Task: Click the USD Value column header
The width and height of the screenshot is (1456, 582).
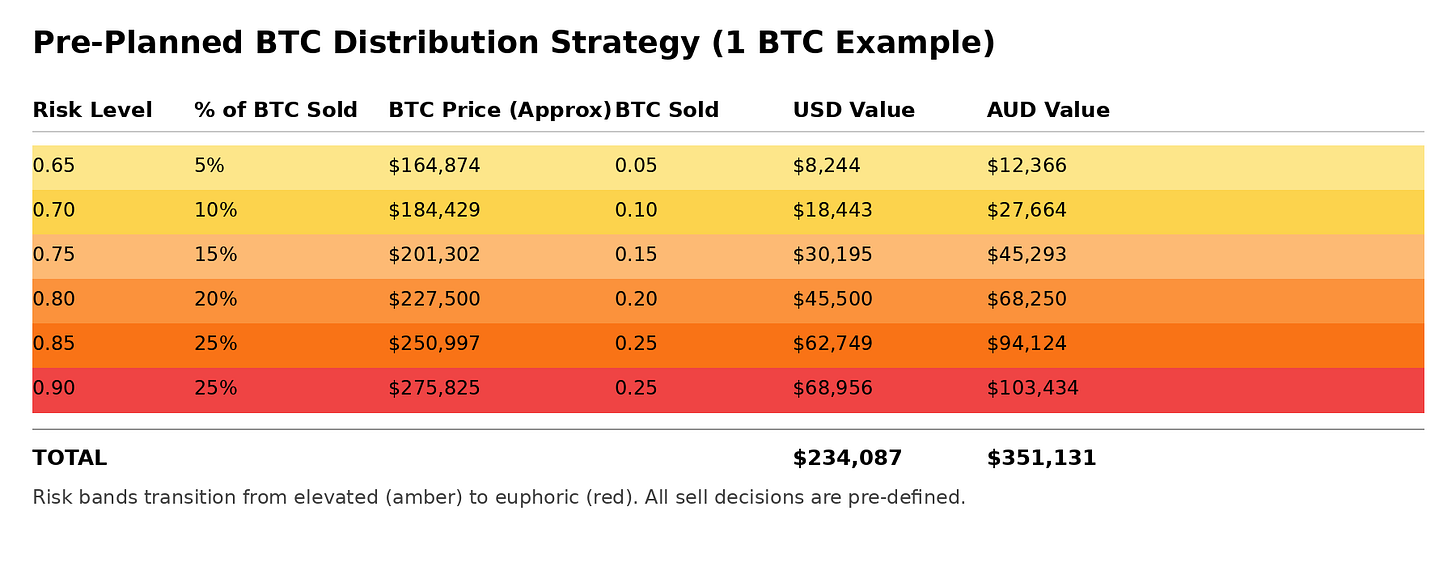Action: click(854, 110)
